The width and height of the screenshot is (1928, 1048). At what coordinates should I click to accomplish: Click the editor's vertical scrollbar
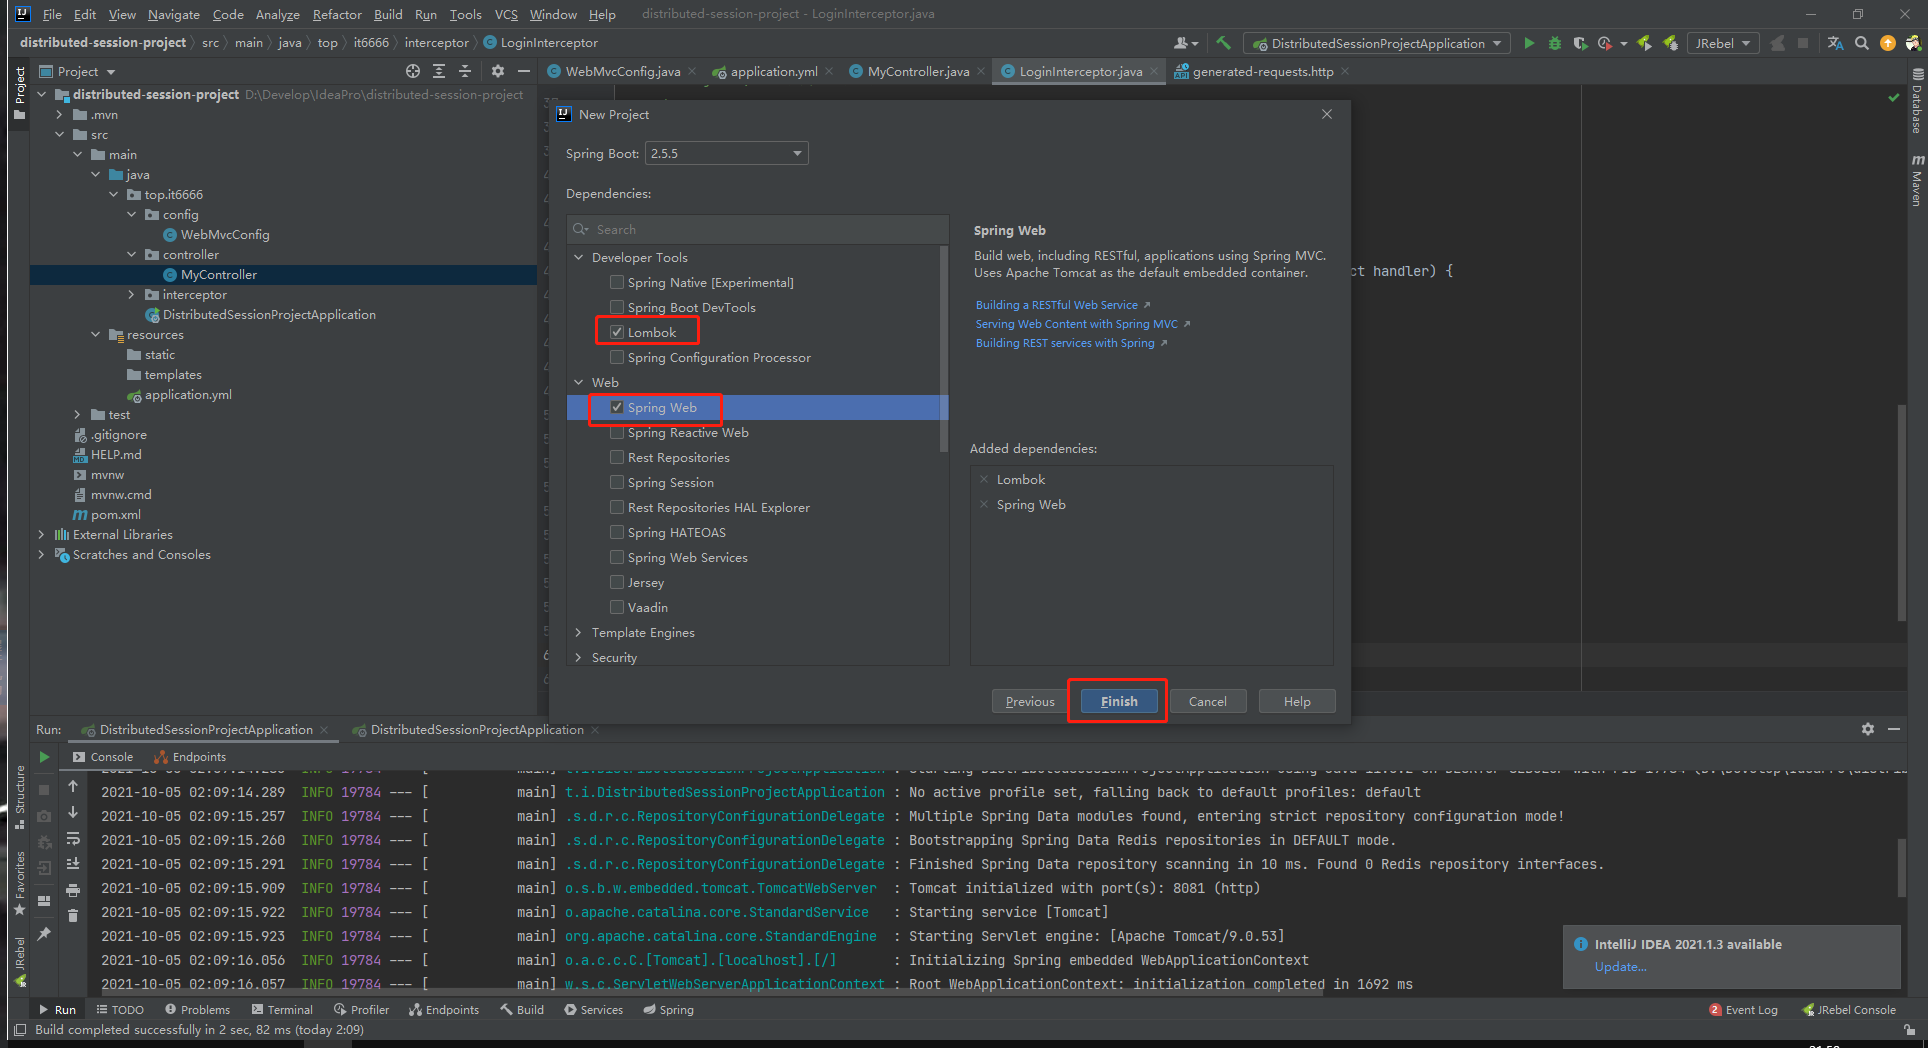click(x=1902, y=512)
